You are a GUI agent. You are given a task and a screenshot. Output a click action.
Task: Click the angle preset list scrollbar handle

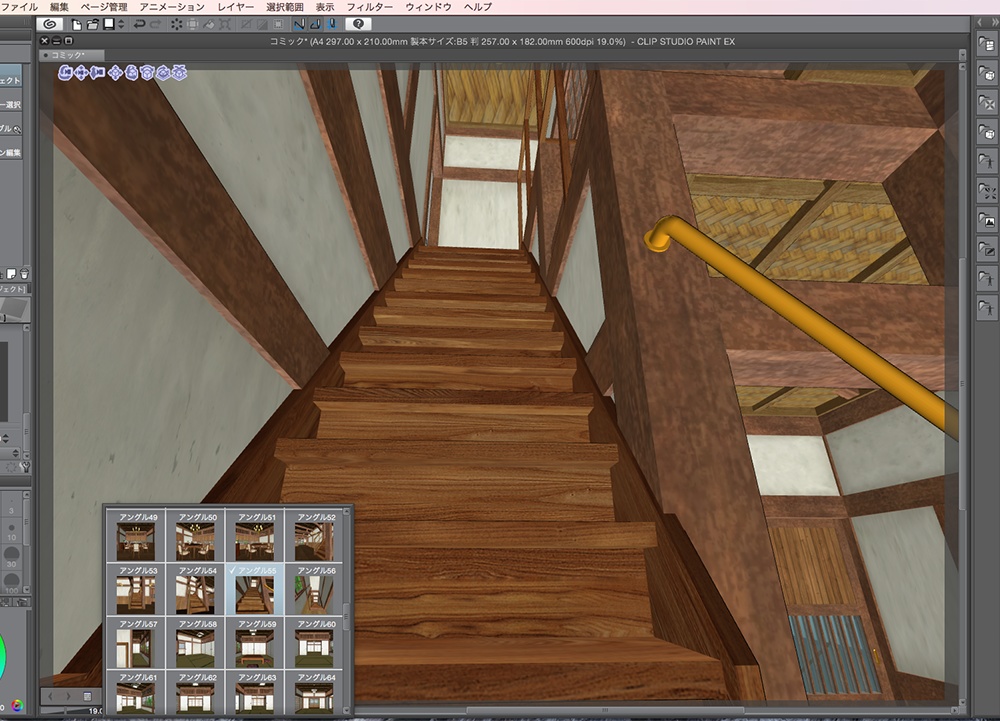(347, 616)
